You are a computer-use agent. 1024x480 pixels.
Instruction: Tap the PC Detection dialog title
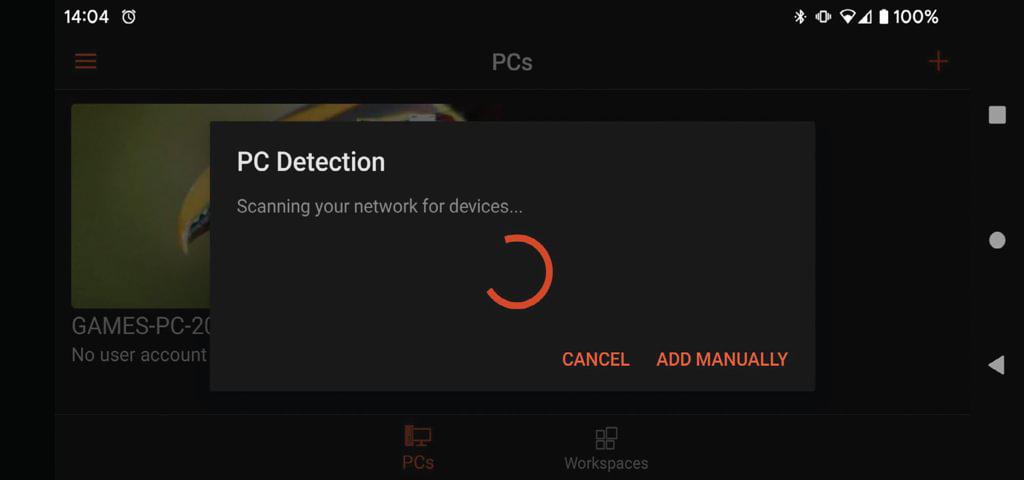(311, 162)
